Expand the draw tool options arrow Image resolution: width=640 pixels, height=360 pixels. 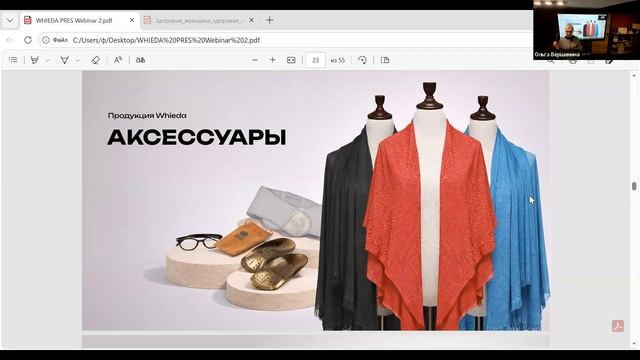point(78,60)
